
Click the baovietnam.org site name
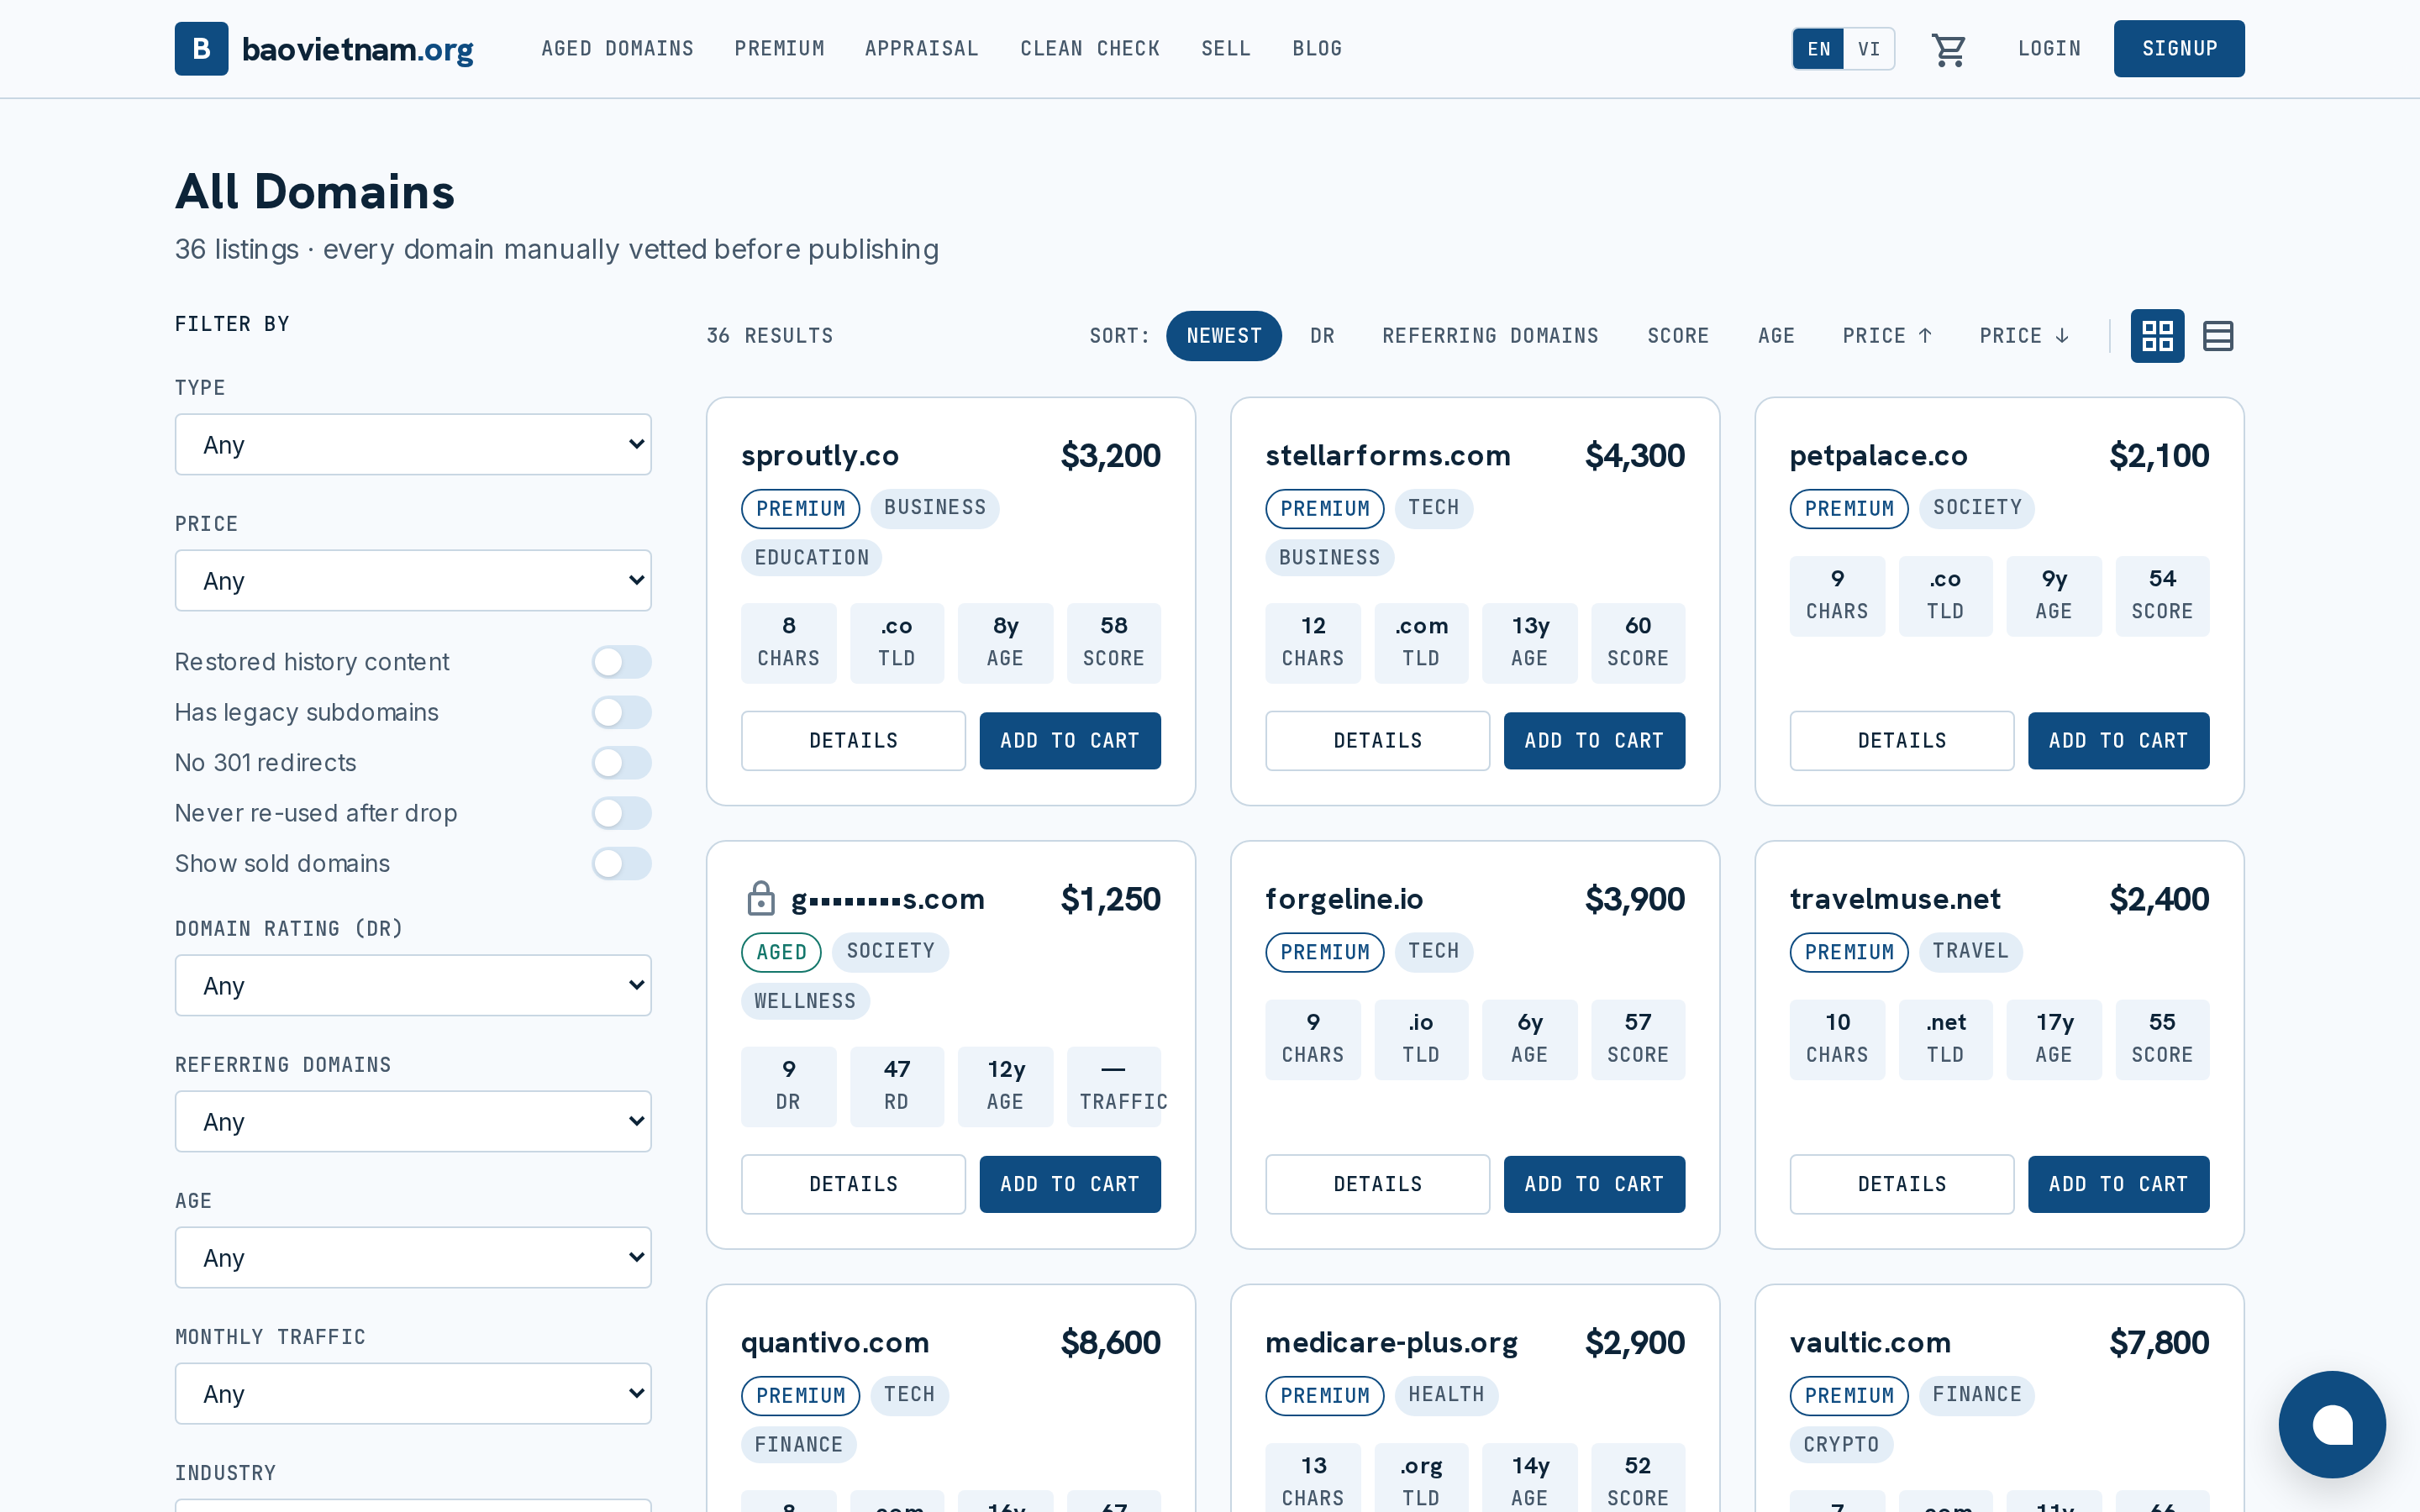pyautogui.click(x=358, y=49)
